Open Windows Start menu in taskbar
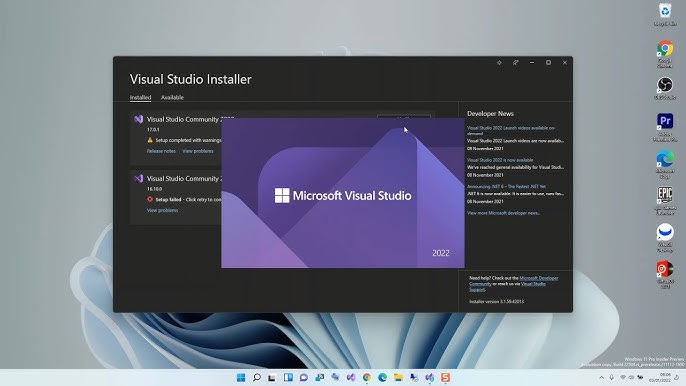 (241, 377)
